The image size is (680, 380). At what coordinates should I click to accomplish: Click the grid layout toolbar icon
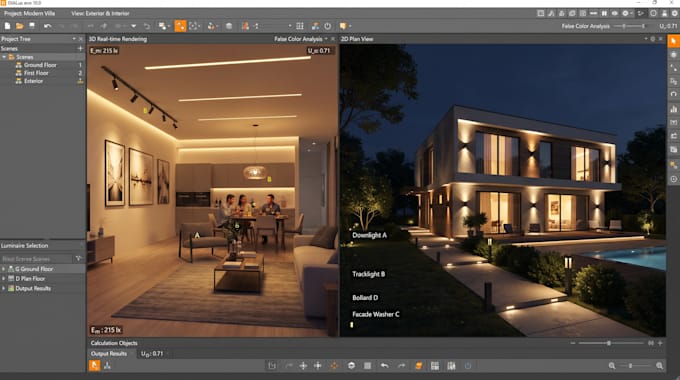[x=300, y=26]
